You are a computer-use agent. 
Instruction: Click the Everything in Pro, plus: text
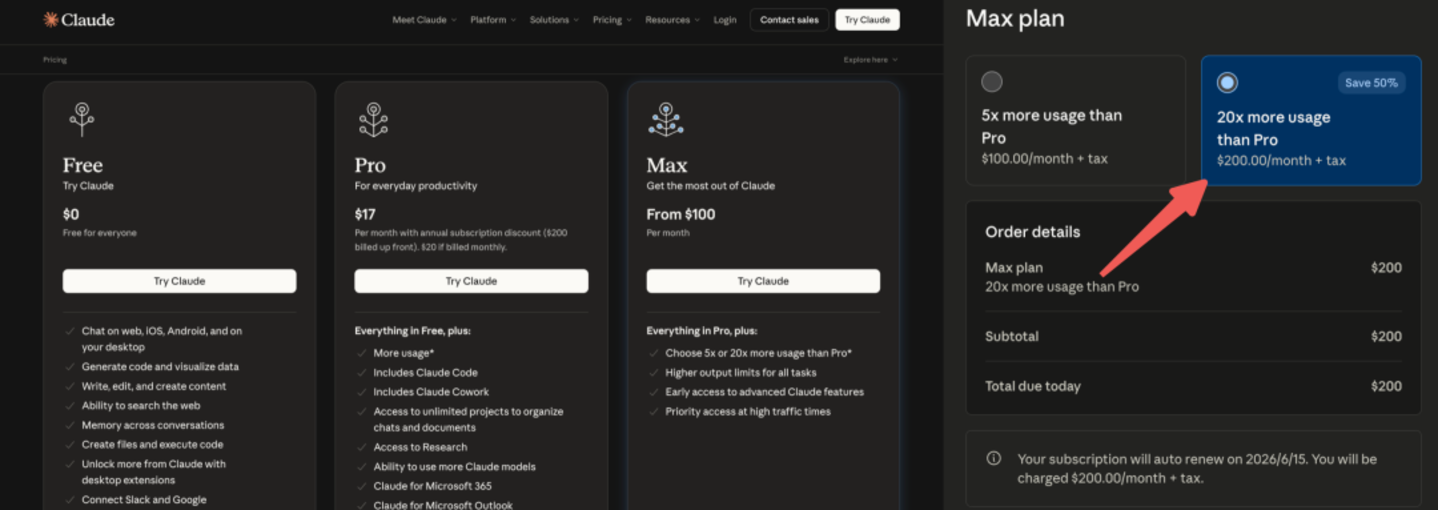click(x=702, y=331)
